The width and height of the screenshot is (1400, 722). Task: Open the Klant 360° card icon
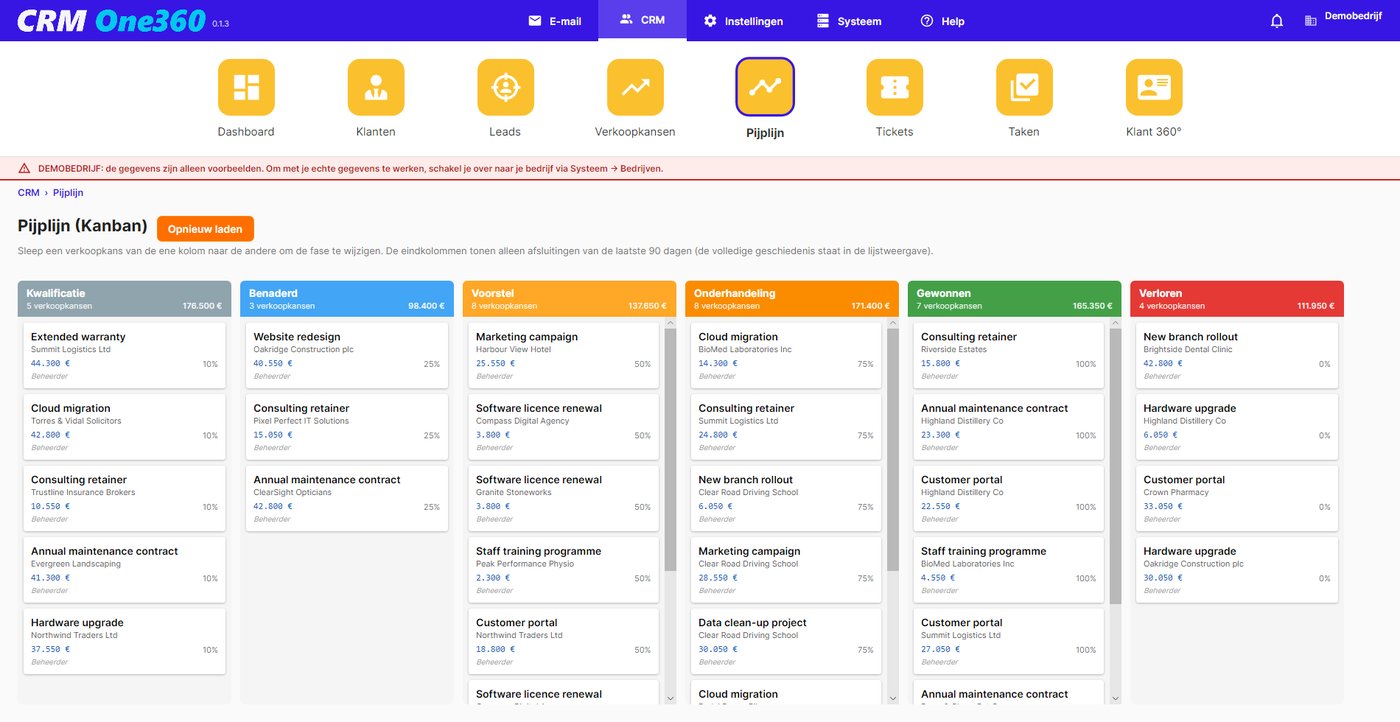coord(1154,87)
